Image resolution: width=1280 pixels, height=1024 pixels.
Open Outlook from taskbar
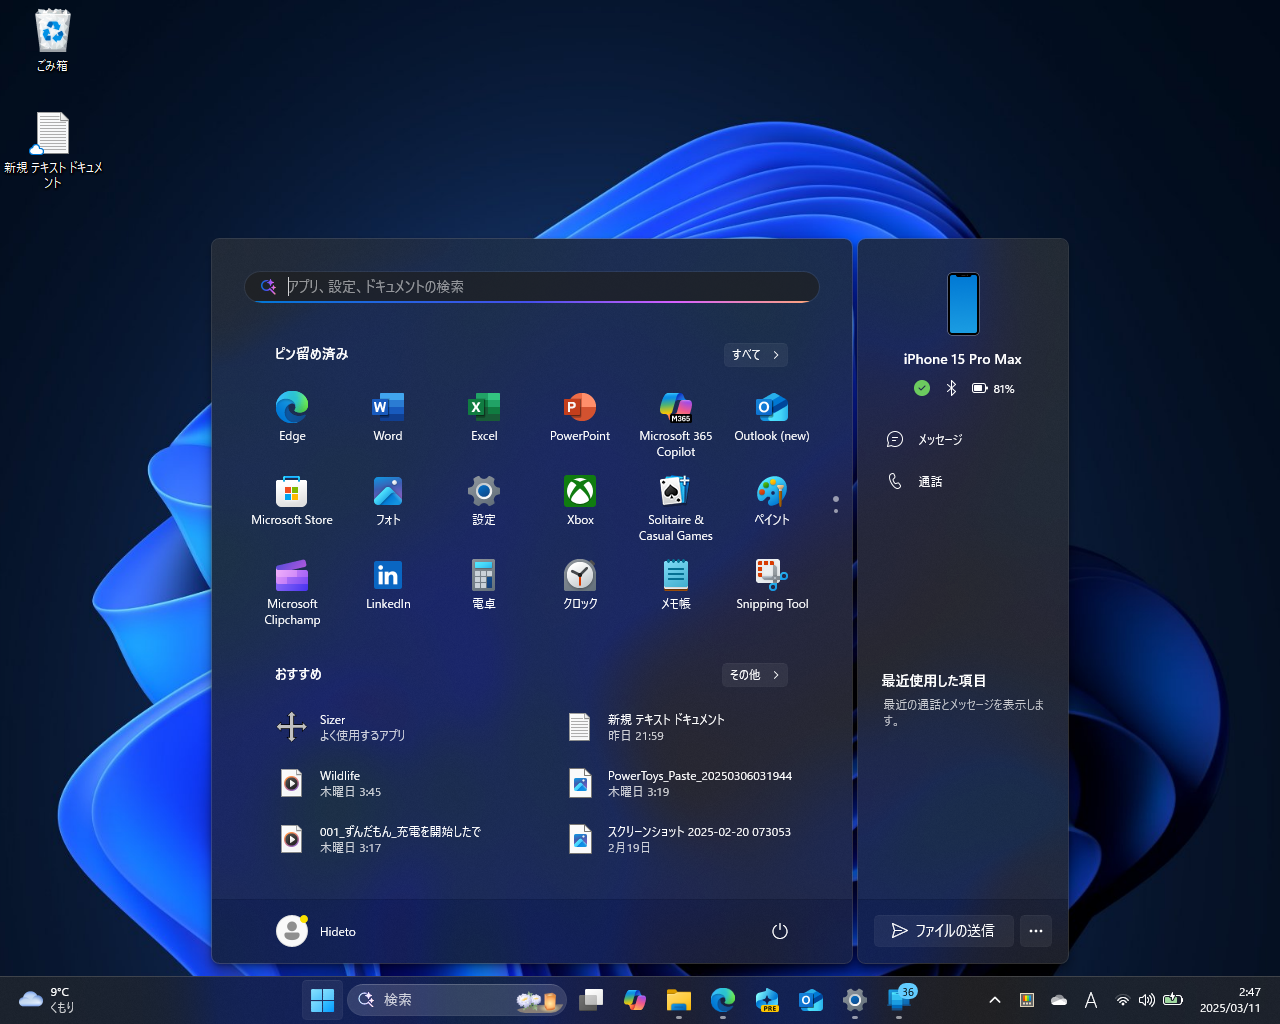(x=811, y=1000)
